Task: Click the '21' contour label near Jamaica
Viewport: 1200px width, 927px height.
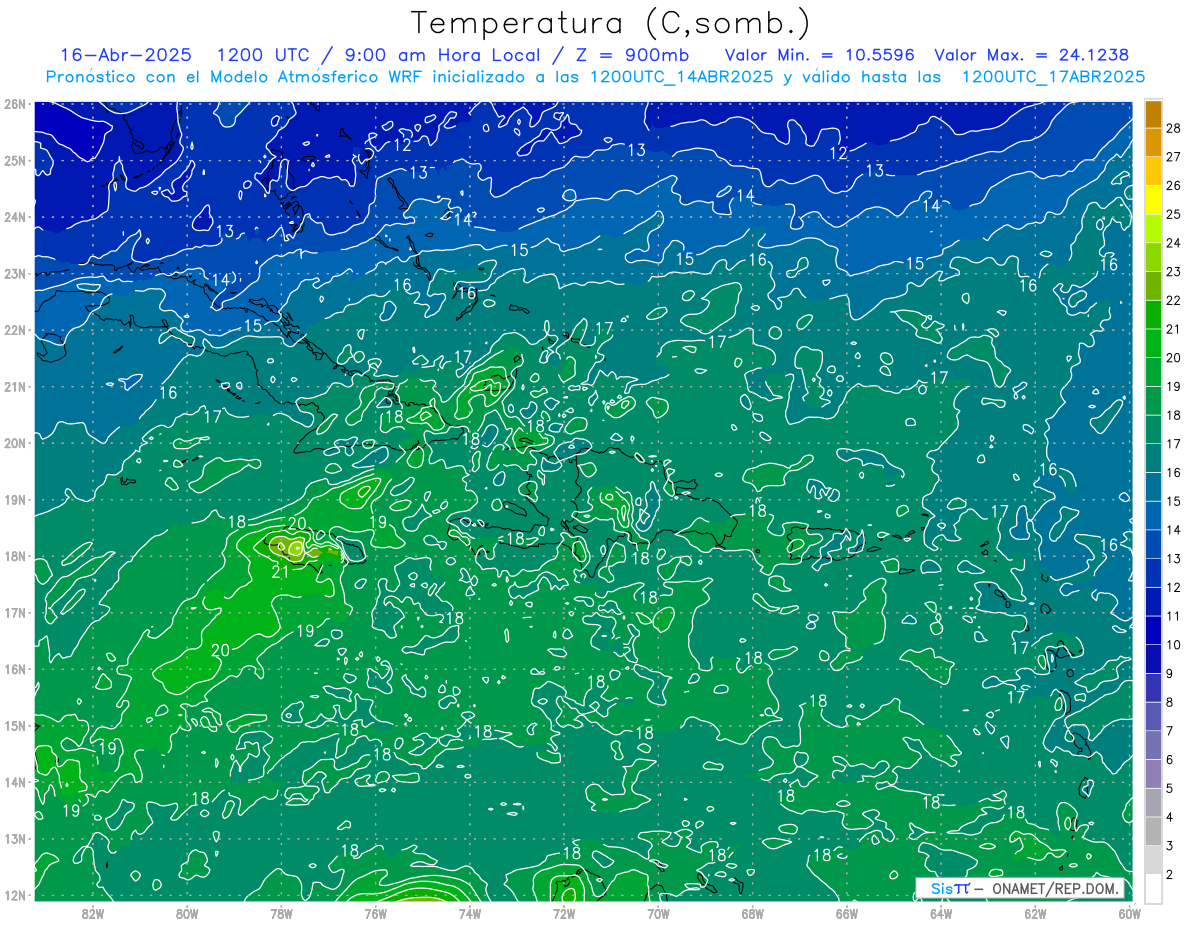Action: (281, 572)
